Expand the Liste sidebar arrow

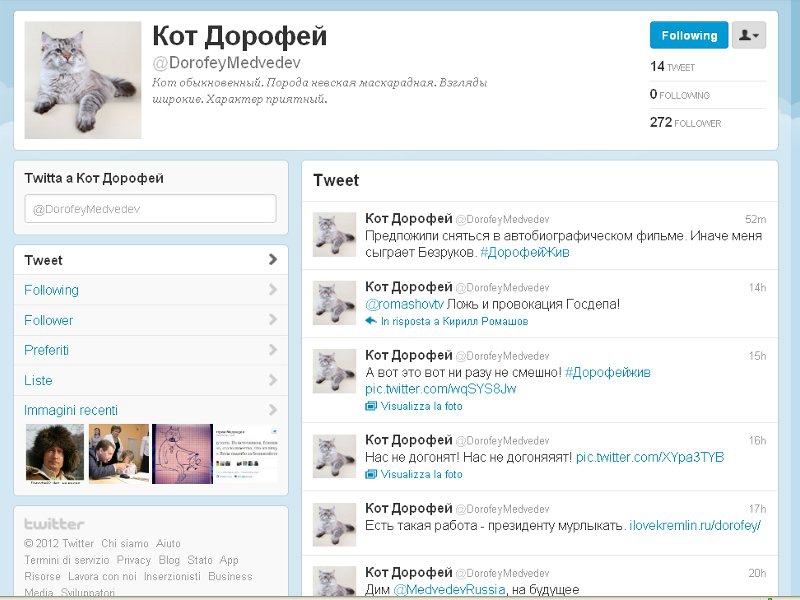click(272, 380)
